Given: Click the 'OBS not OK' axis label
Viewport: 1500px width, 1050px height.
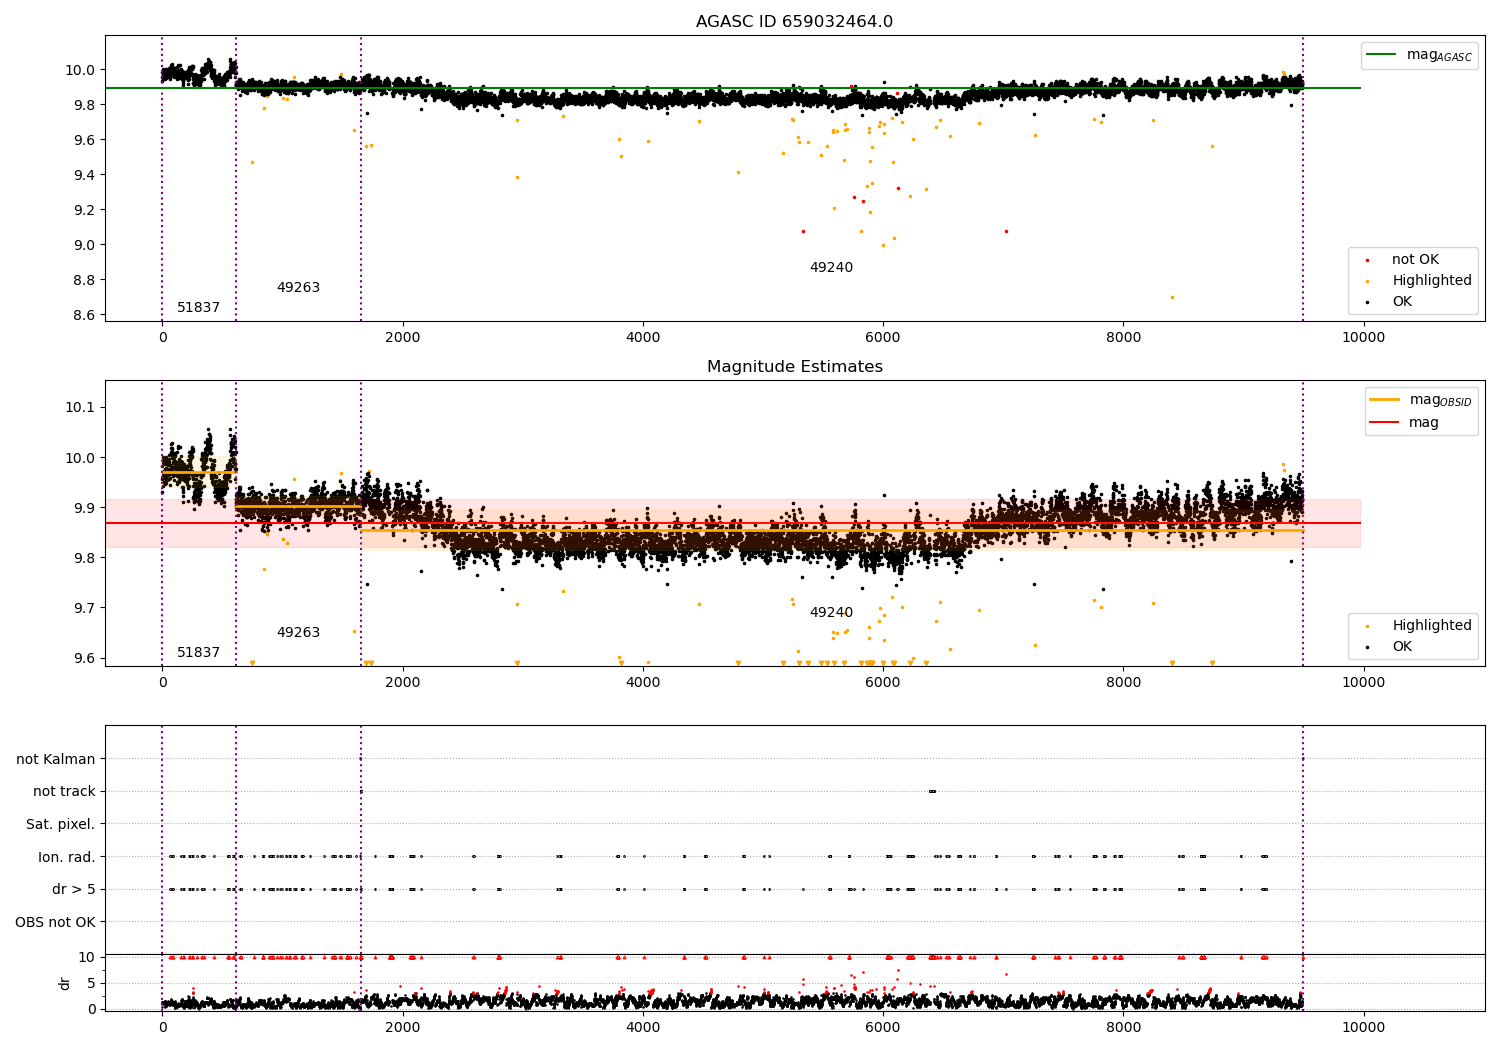Looking at the screenshot, I should pos(55,922).
